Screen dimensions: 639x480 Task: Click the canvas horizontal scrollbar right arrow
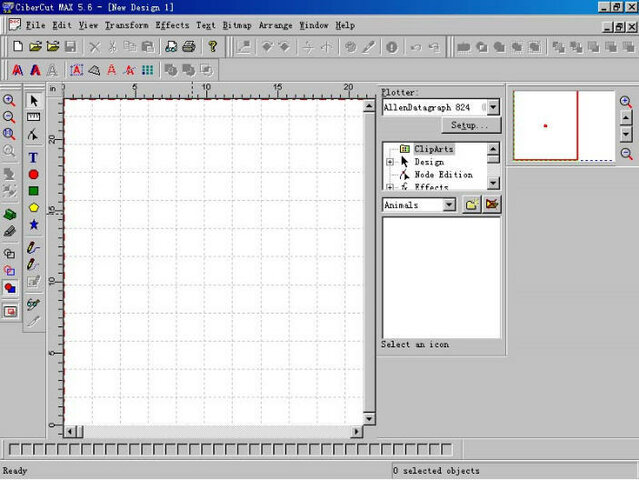pyautogui.click(x=357, y=431)
